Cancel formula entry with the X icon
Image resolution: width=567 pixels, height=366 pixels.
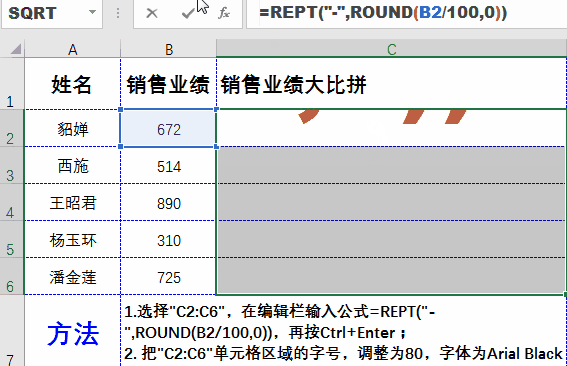click(x=152, y=13)
